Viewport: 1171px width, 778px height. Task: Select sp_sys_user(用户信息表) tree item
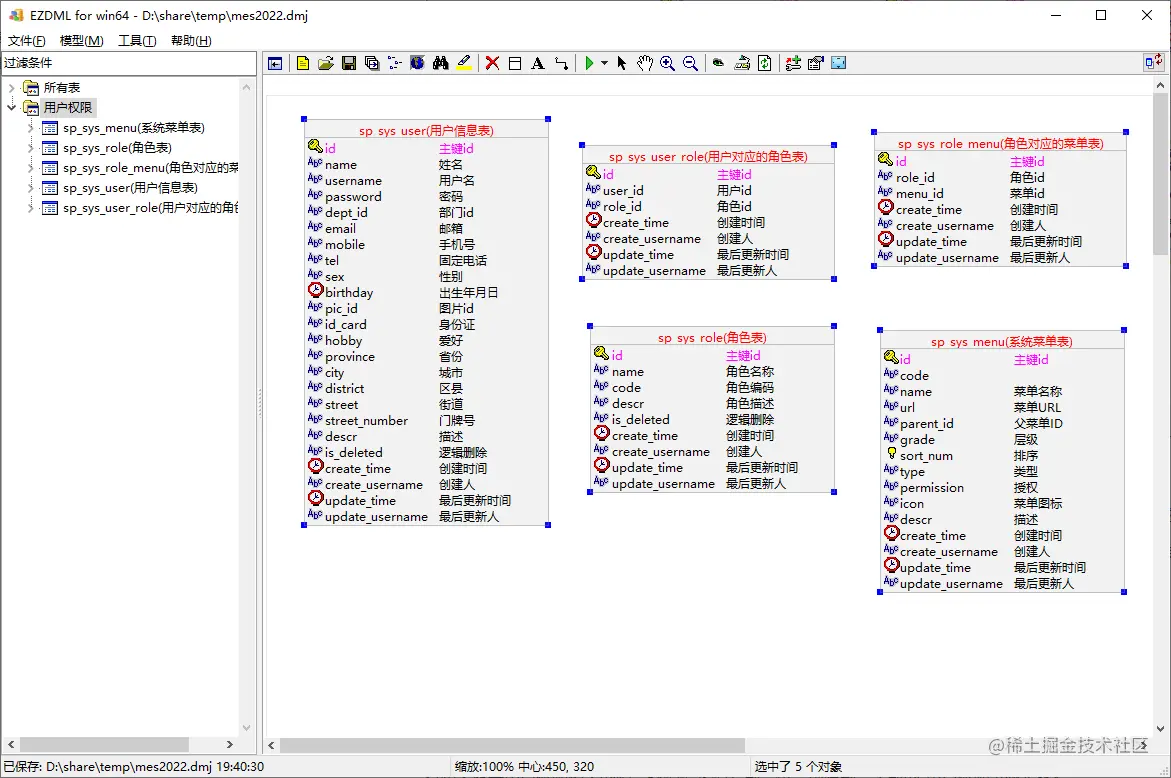pos(130,187)
